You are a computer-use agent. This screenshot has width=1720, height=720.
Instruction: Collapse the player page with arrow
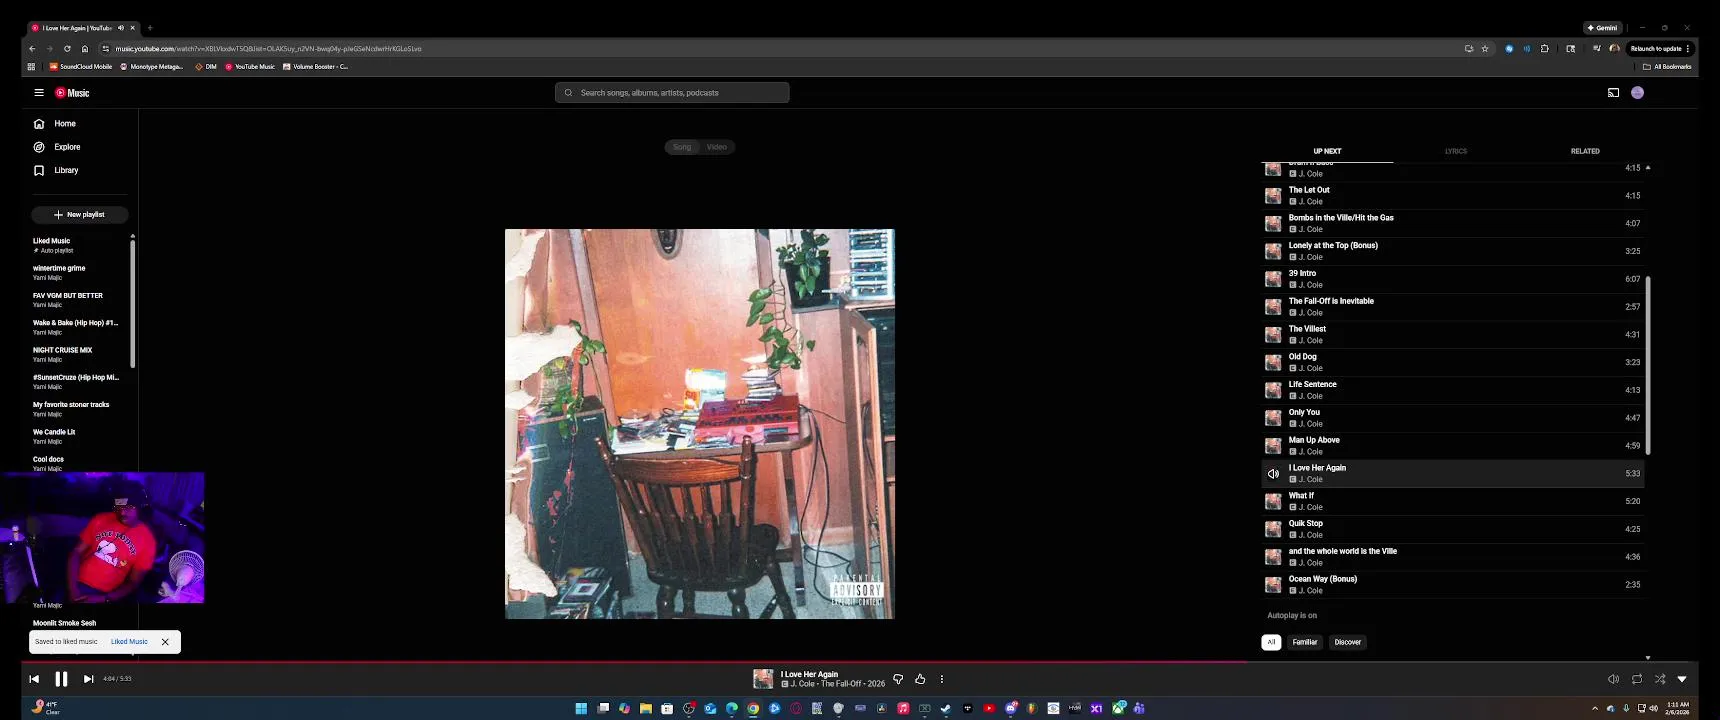click(x=1682, y=679)
